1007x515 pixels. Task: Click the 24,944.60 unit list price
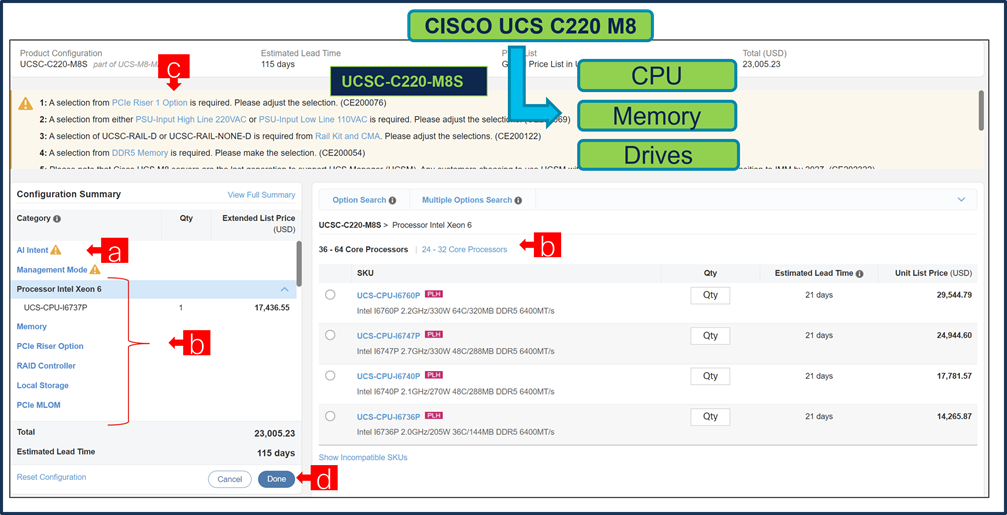954,336
